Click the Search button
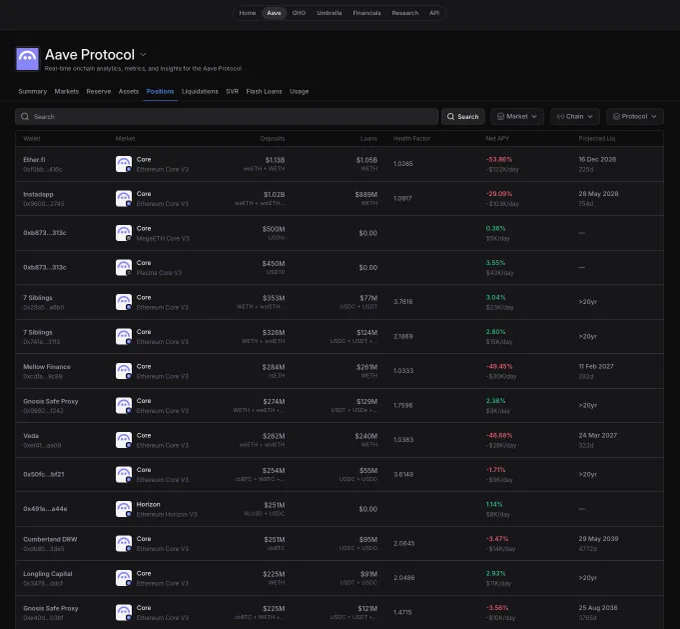 pyautogui.click(x=463, y=117)
